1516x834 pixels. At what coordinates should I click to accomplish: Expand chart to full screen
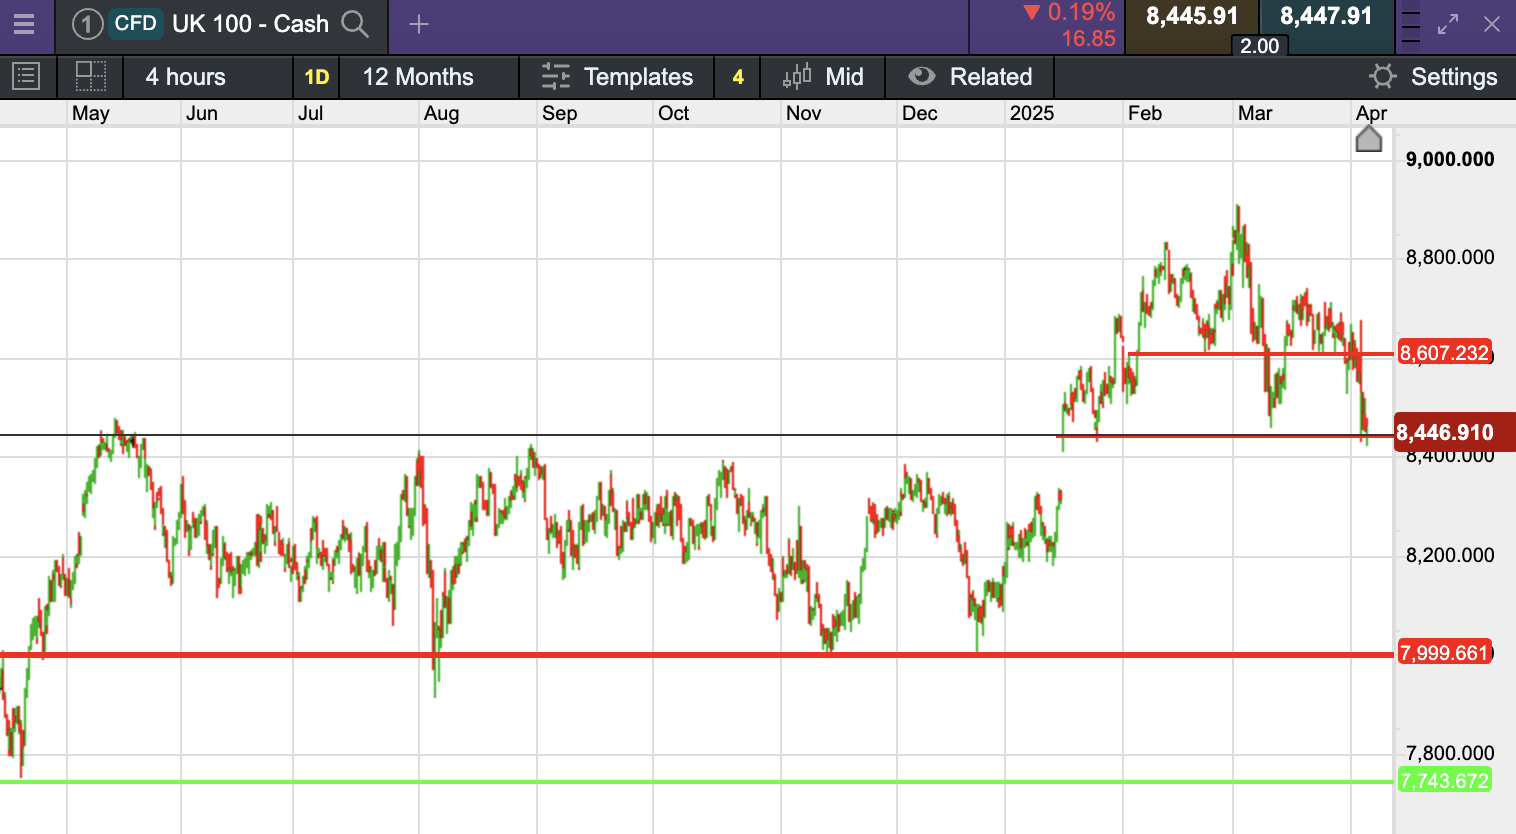pyautogui.click(x=1448, y=24)
